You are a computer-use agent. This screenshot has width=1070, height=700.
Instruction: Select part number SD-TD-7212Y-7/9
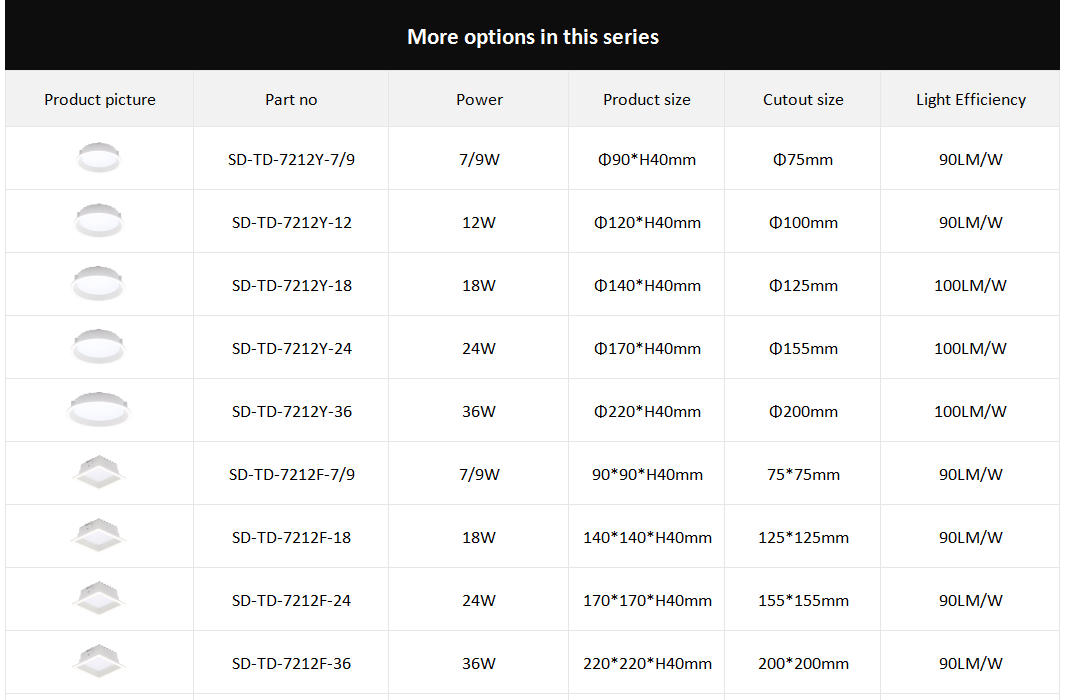pyautogui.click(x=291, y=160)
